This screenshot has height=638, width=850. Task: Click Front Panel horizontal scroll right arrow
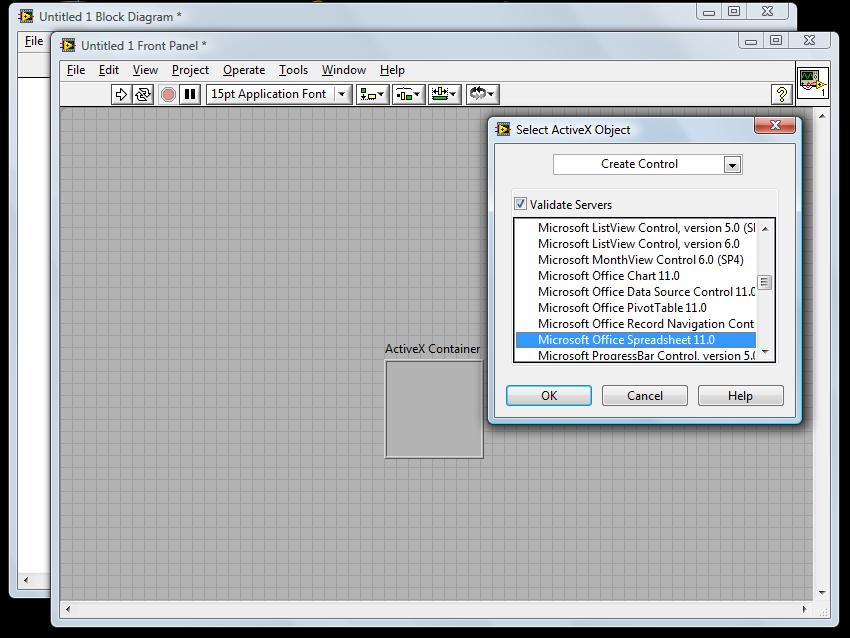click(804, 609)
